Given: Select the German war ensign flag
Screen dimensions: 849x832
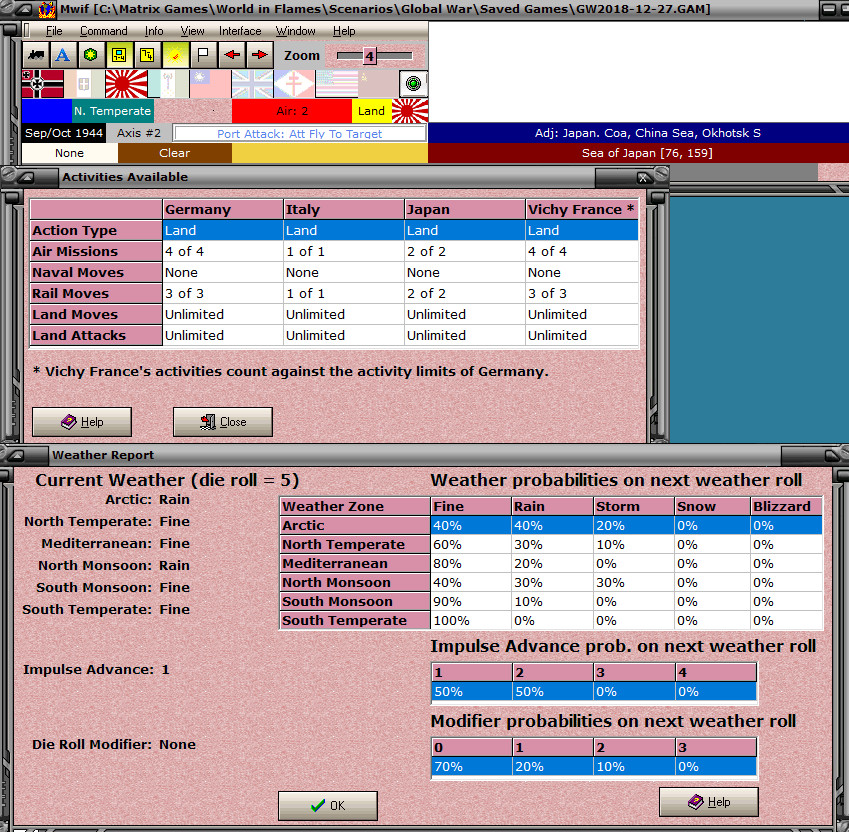Looking at the screenshot, I should (x=43, y=84).
